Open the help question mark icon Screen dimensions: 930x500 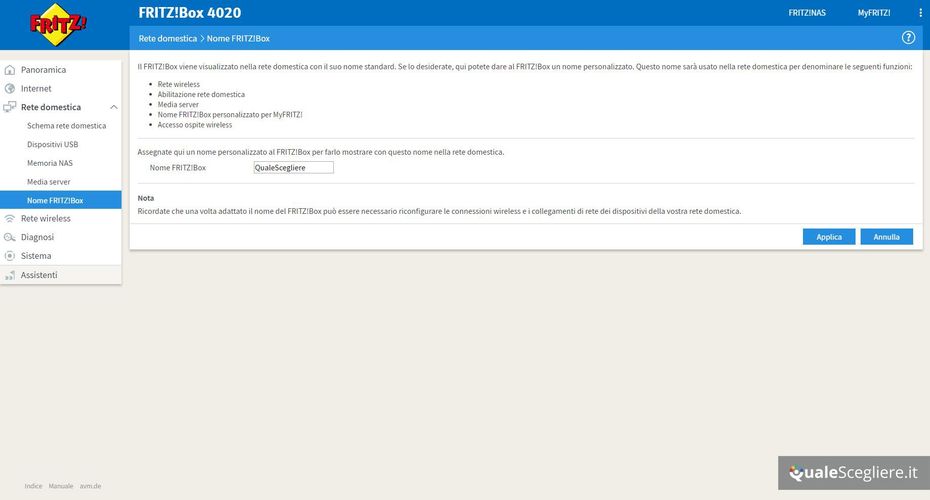(908, 38)
